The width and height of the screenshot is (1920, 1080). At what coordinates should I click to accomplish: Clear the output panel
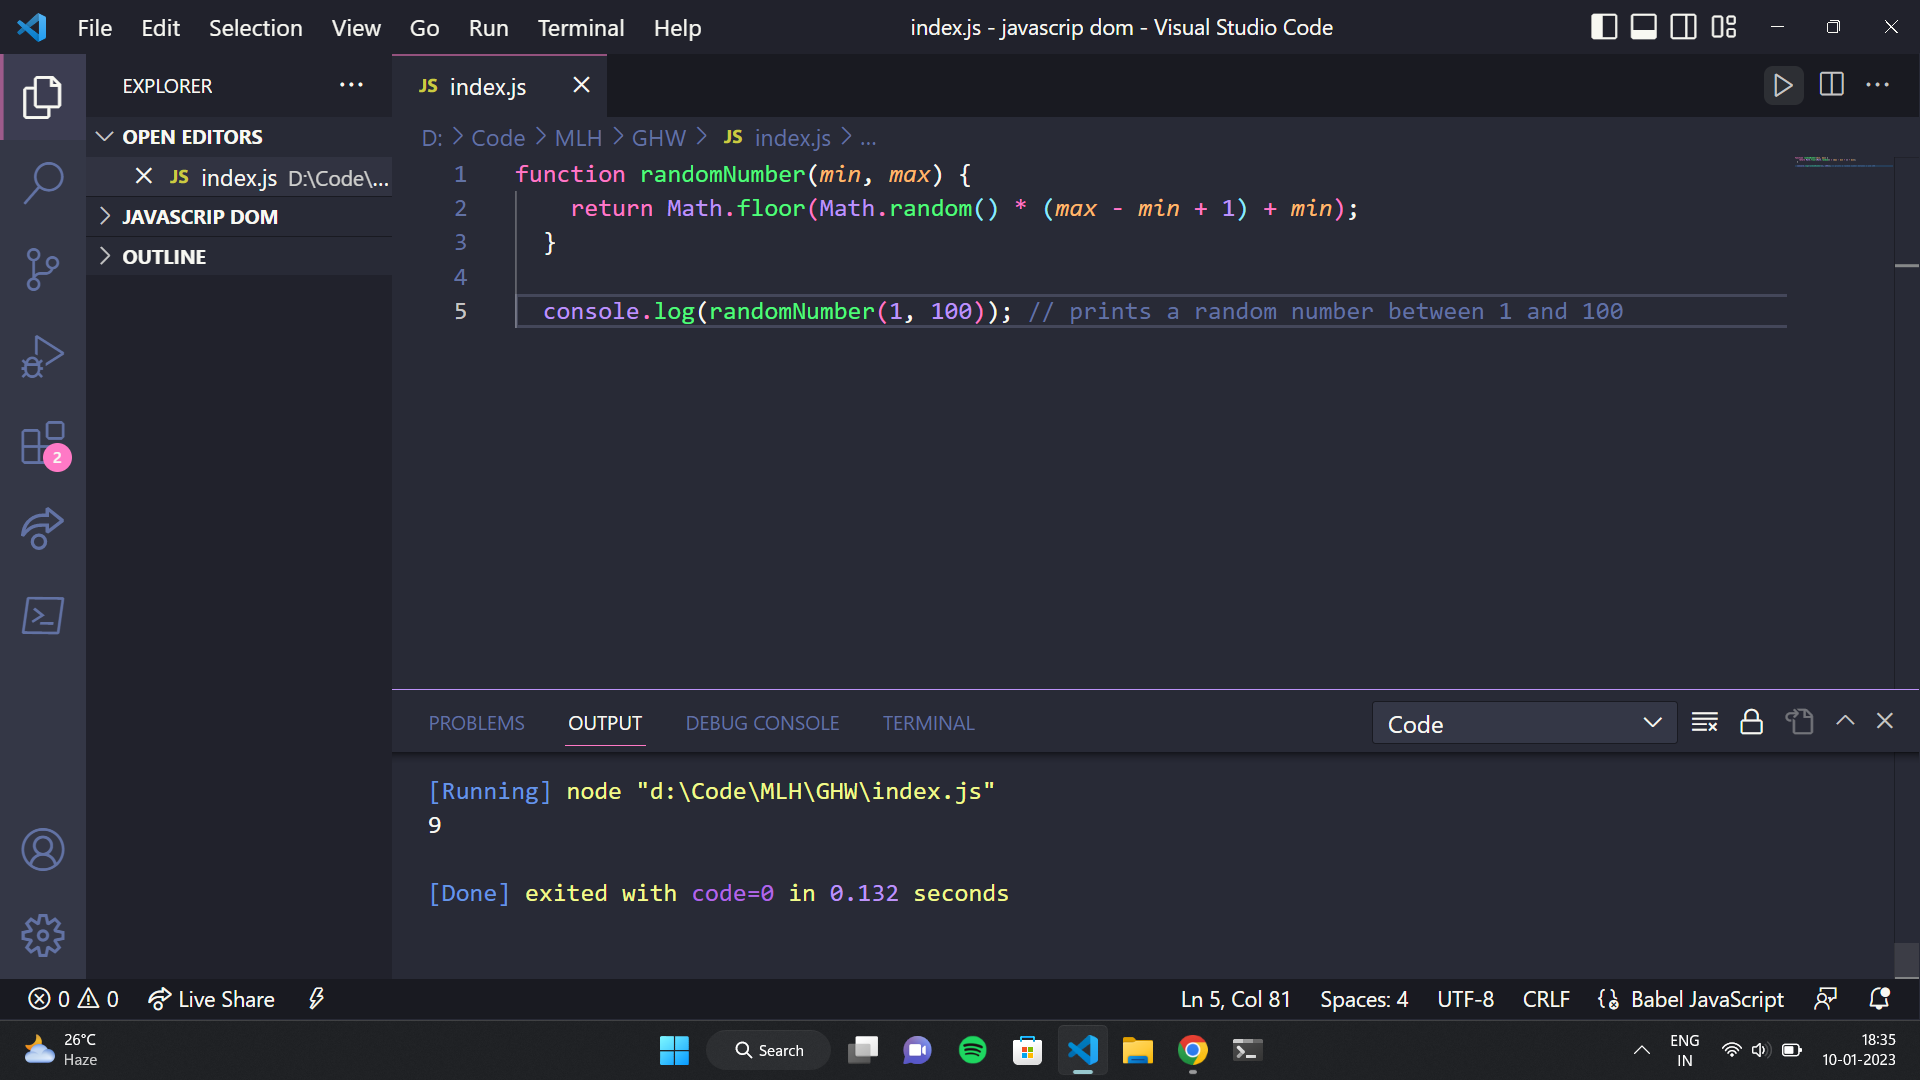click(x=1704, y=722)
